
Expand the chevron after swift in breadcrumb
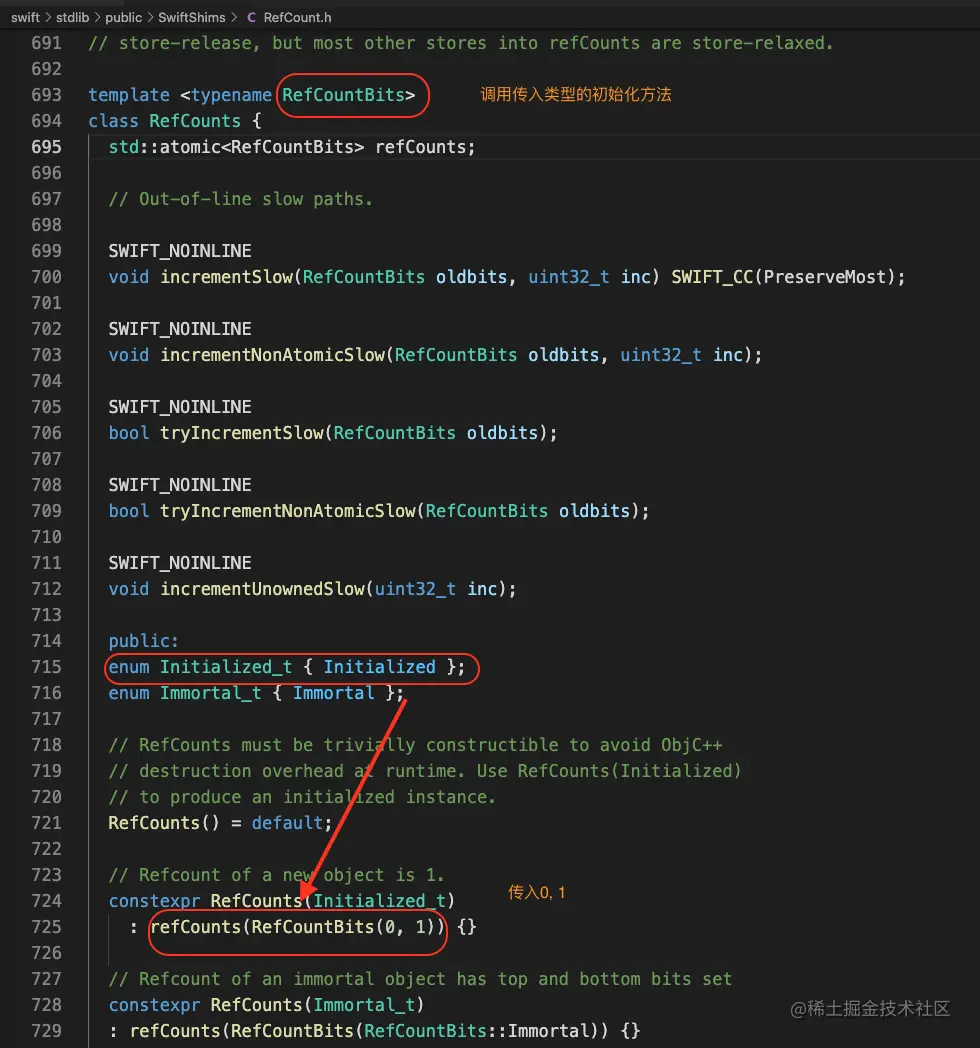(x=48, y=17)
